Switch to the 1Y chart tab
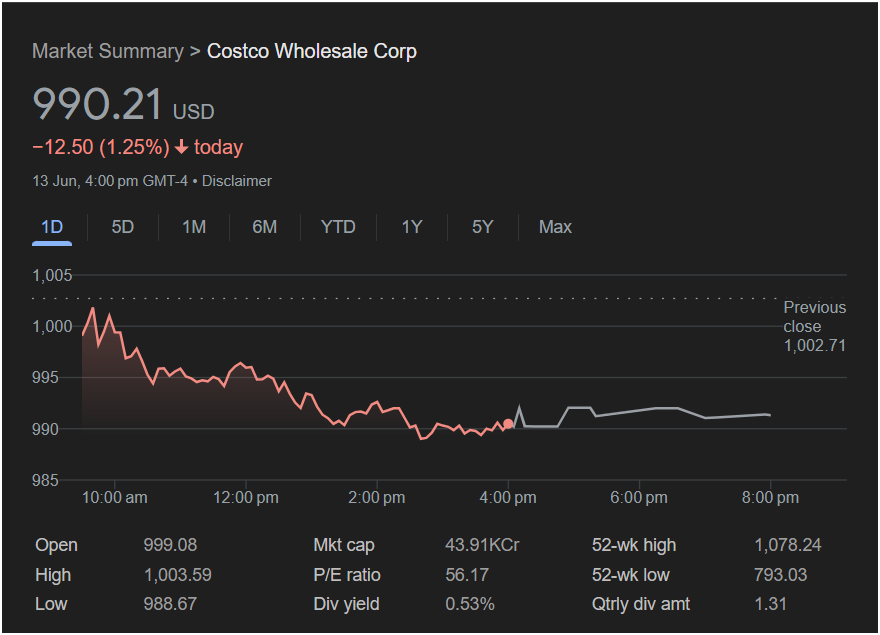 point(412,227)
